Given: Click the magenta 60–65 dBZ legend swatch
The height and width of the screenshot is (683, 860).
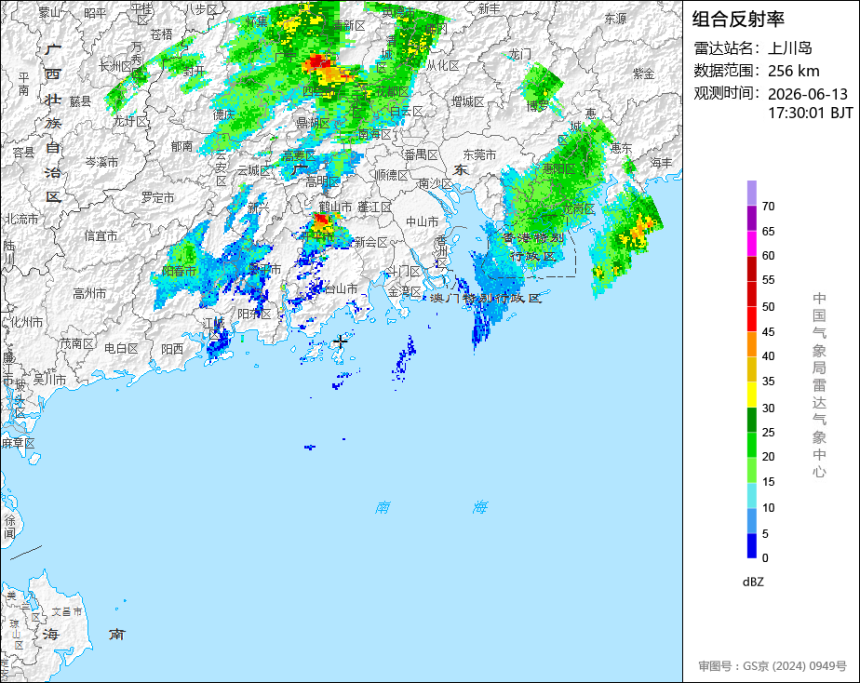Looking at the screenshot, I should [x=751, y=243].
